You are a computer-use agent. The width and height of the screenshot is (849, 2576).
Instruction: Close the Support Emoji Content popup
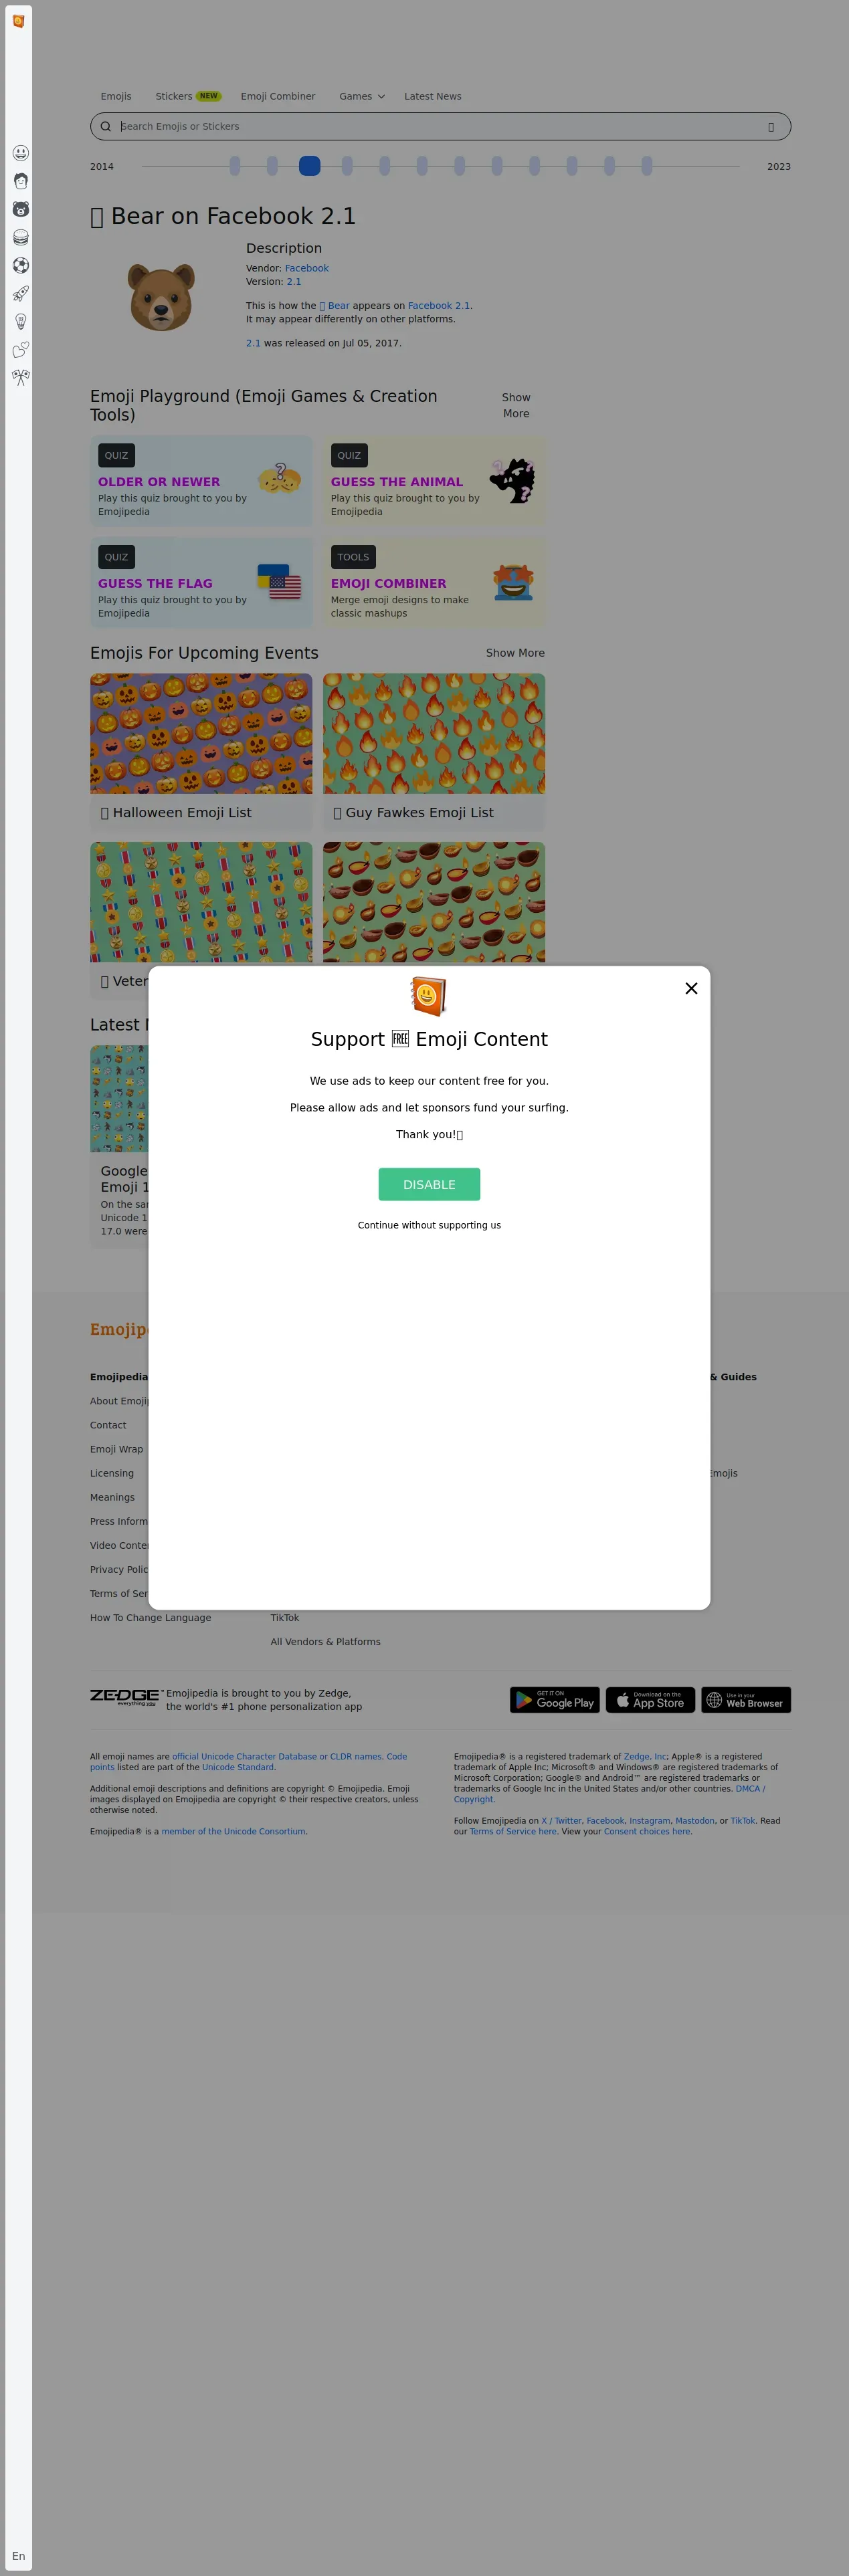coord(691,988)
